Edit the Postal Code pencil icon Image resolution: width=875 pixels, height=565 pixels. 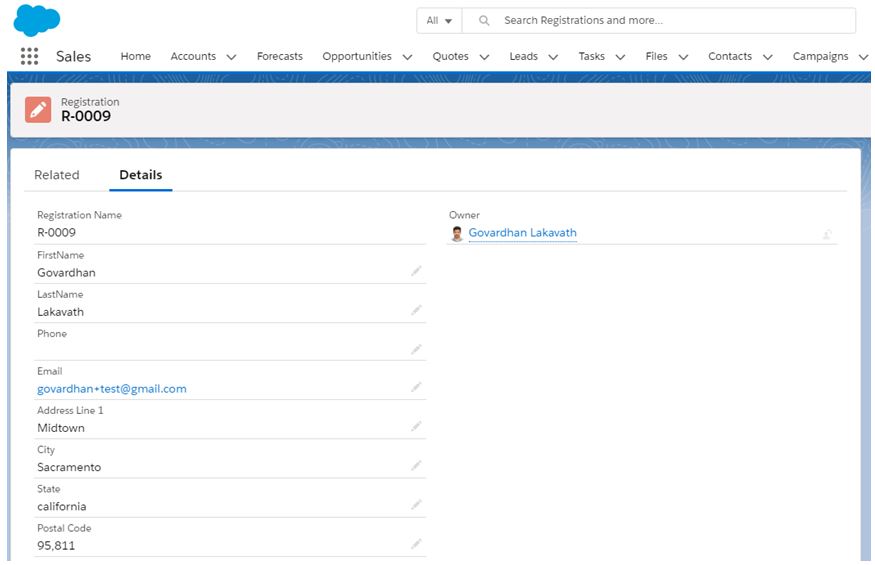click(416, 544)
